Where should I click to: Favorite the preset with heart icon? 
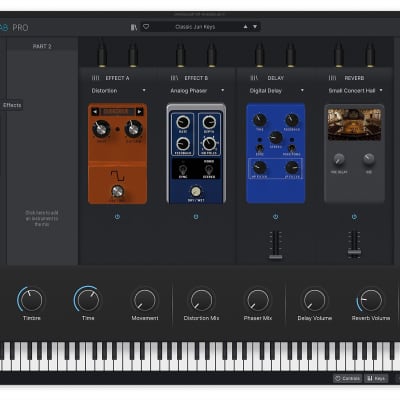click(x=146, y=27)
